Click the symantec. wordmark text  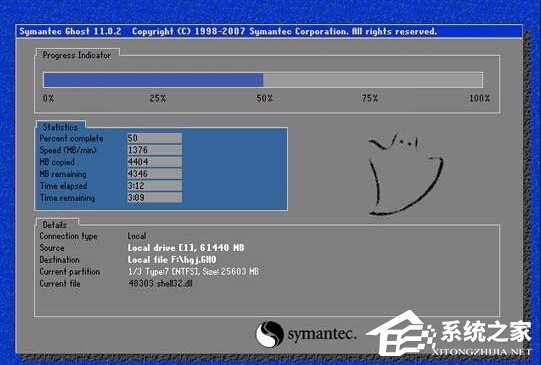tap(321, 334)
